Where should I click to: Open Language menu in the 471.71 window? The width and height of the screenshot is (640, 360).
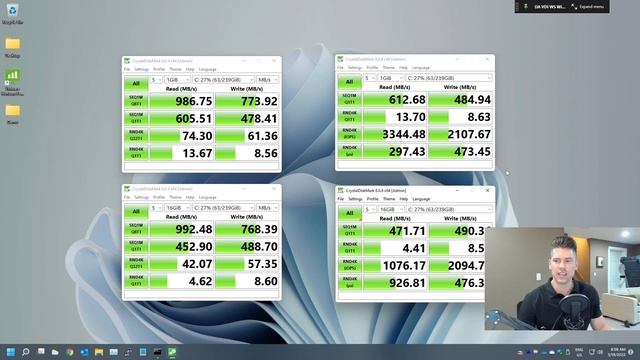click(421, 199)
